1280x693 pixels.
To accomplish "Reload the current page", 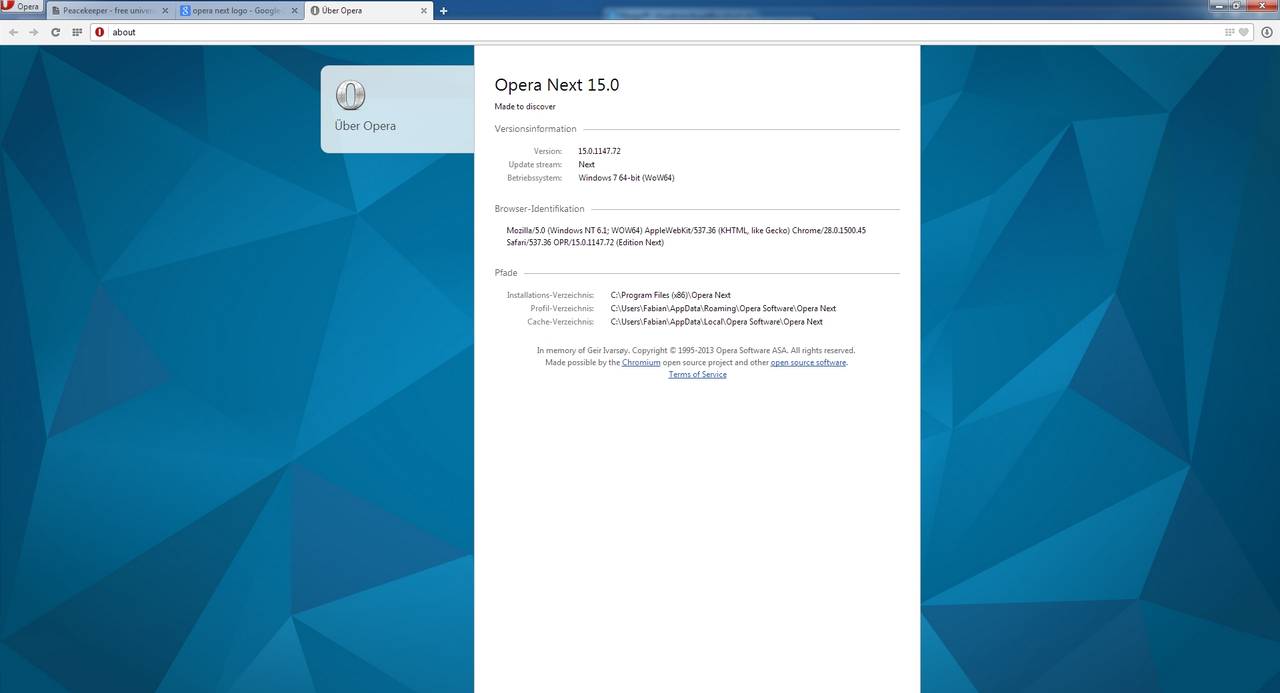I will (56, 32).
